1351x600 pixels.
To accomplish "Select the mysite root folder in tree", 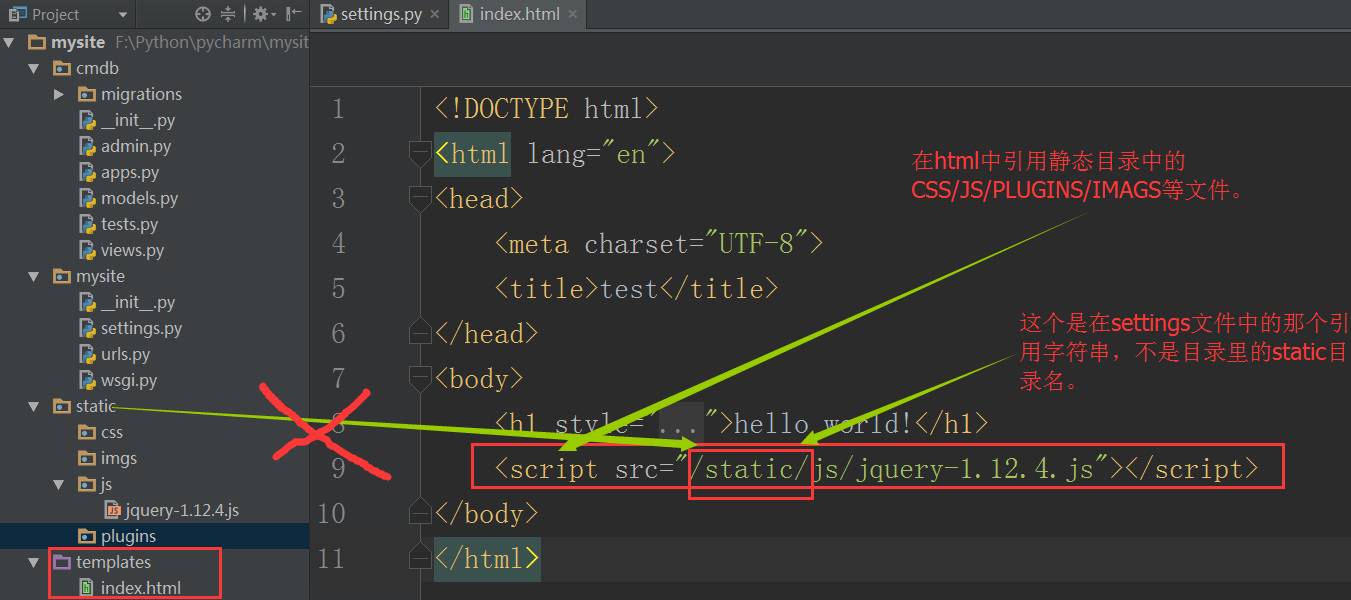I will point(78,42).
